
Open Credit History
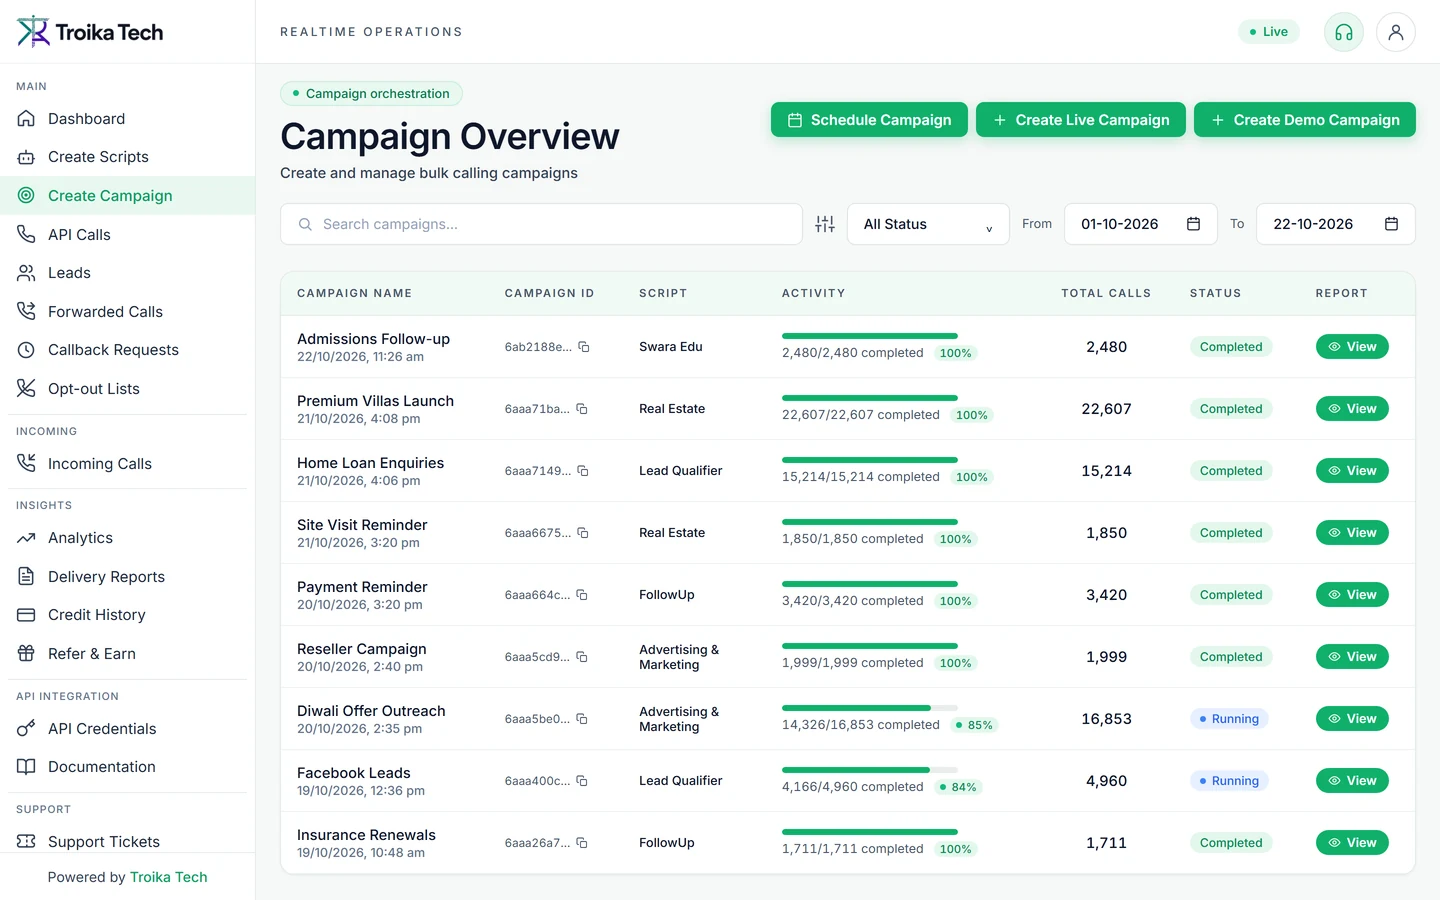127,615
